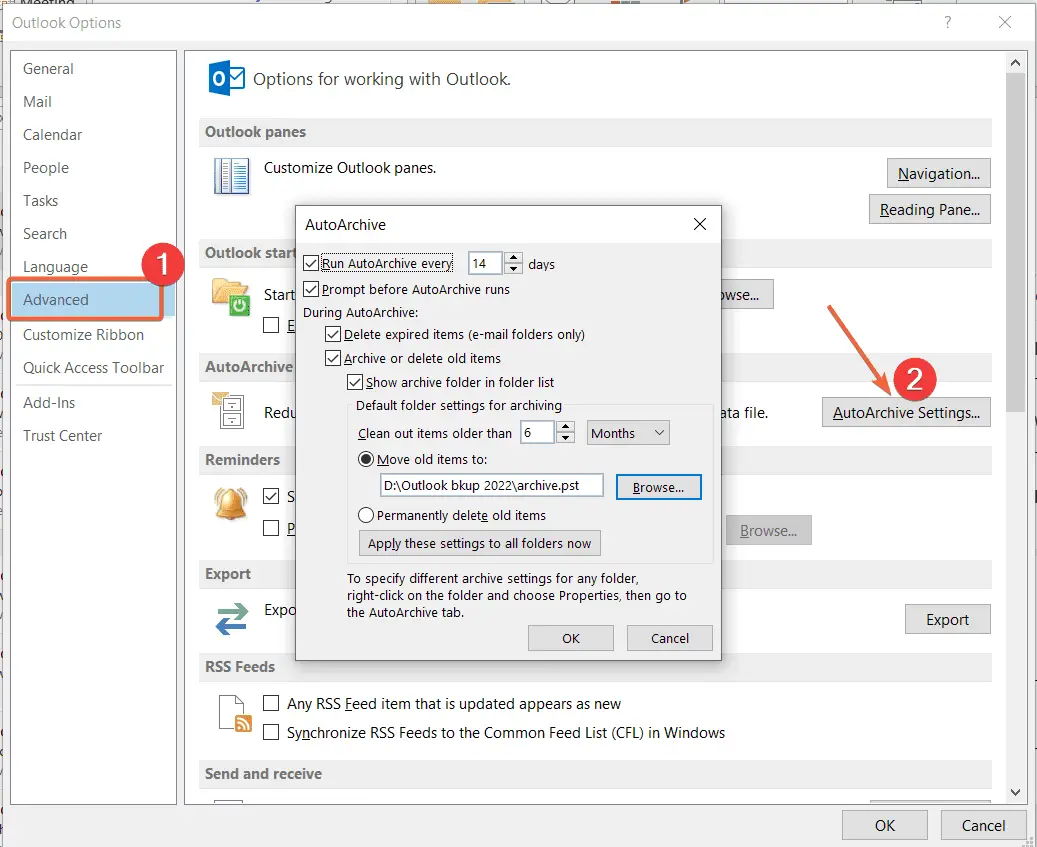This screenshot has width=1037, height=847.
Task: Click the Outlook start folder icon
Action: coord(231,297)
